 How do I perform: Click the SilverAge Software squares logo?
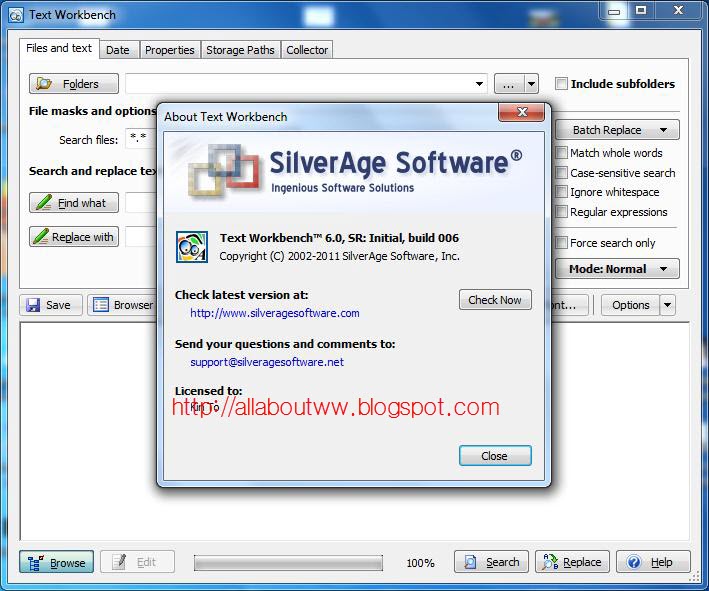click(225, 170)
